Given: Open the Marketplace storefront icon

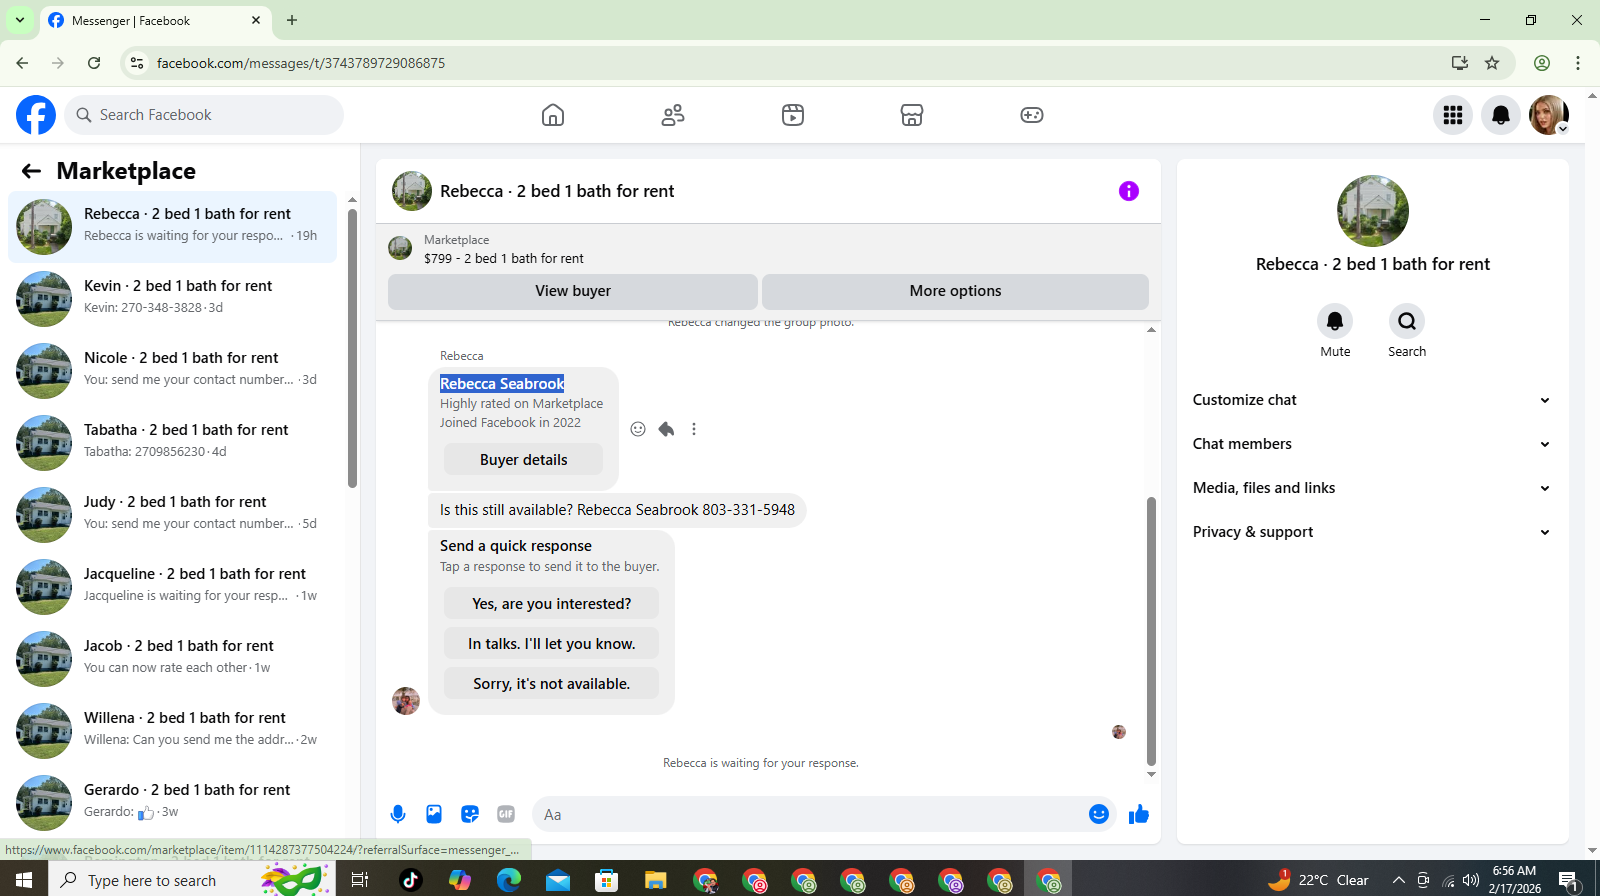Looking at the screenshot, I should pyautogui.click(x=912, y=115).
